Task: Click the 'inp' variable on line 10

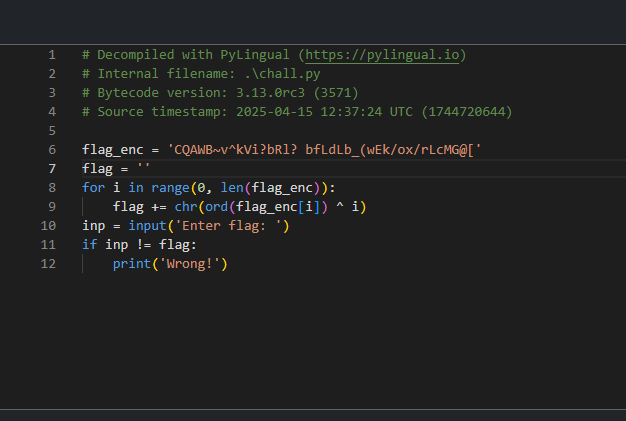Action: tap(93, 226)
